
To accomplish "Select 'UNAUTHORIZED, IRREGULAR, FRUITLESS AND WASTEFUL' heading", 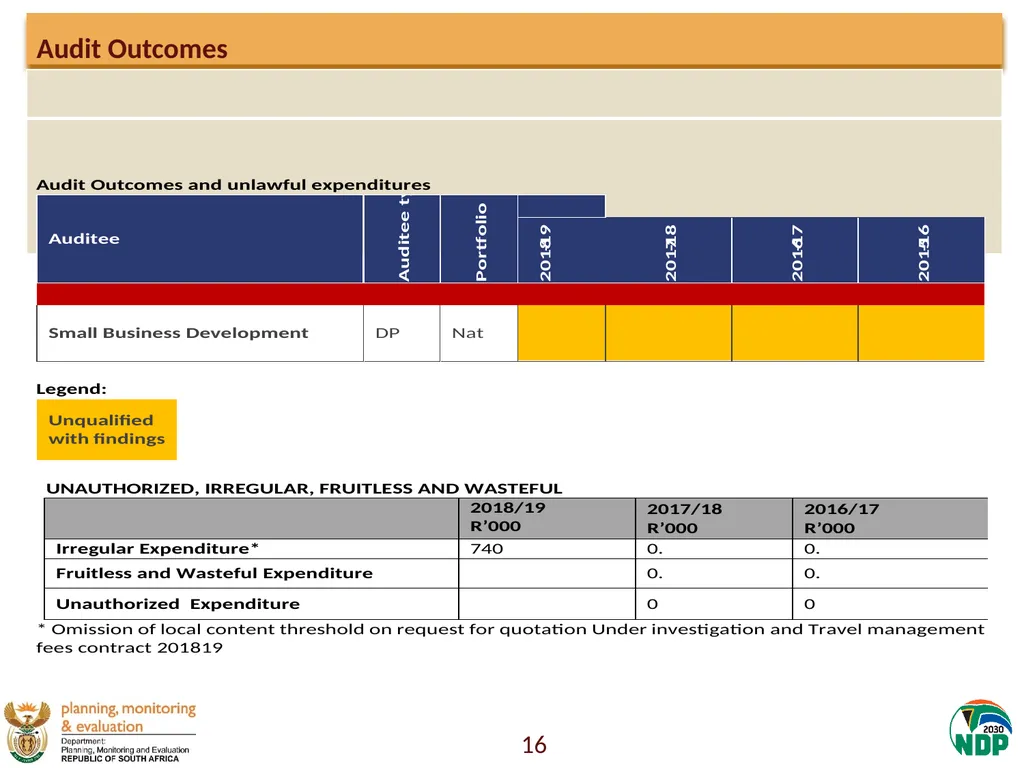I will [x=304, y=488].
